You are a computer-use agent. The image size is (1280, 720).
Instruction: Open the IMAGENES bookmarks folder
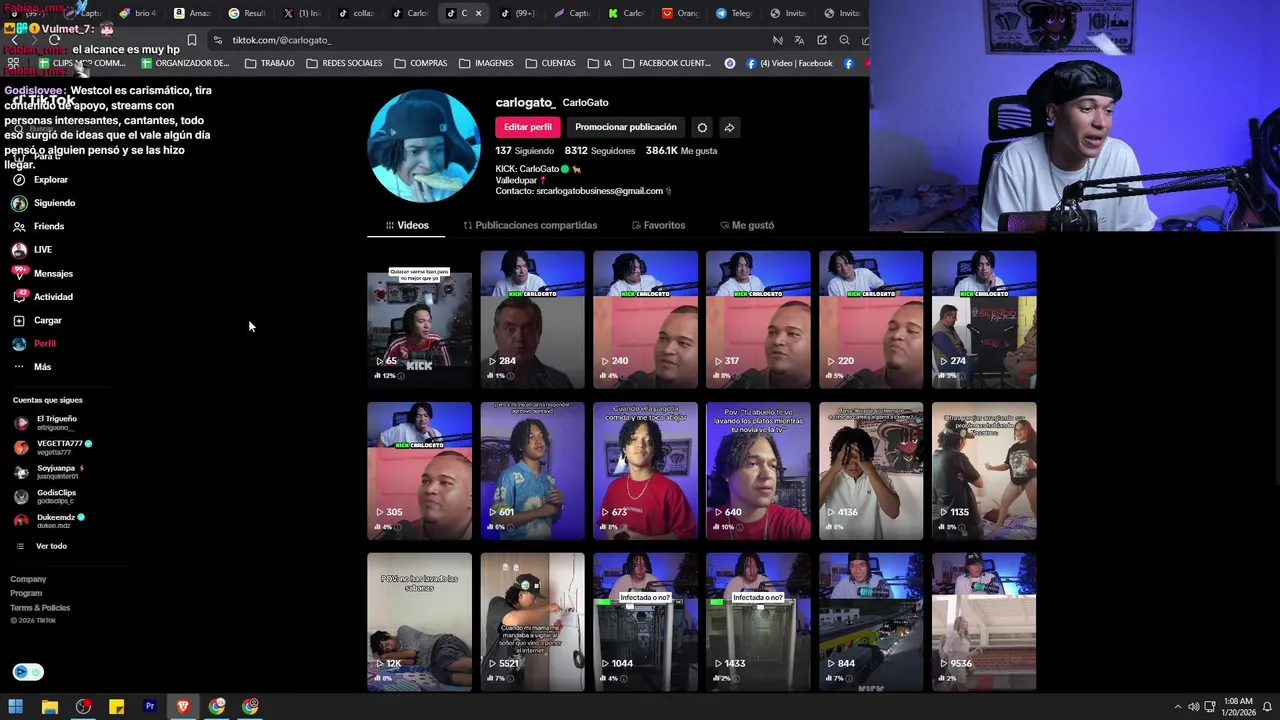485,63
